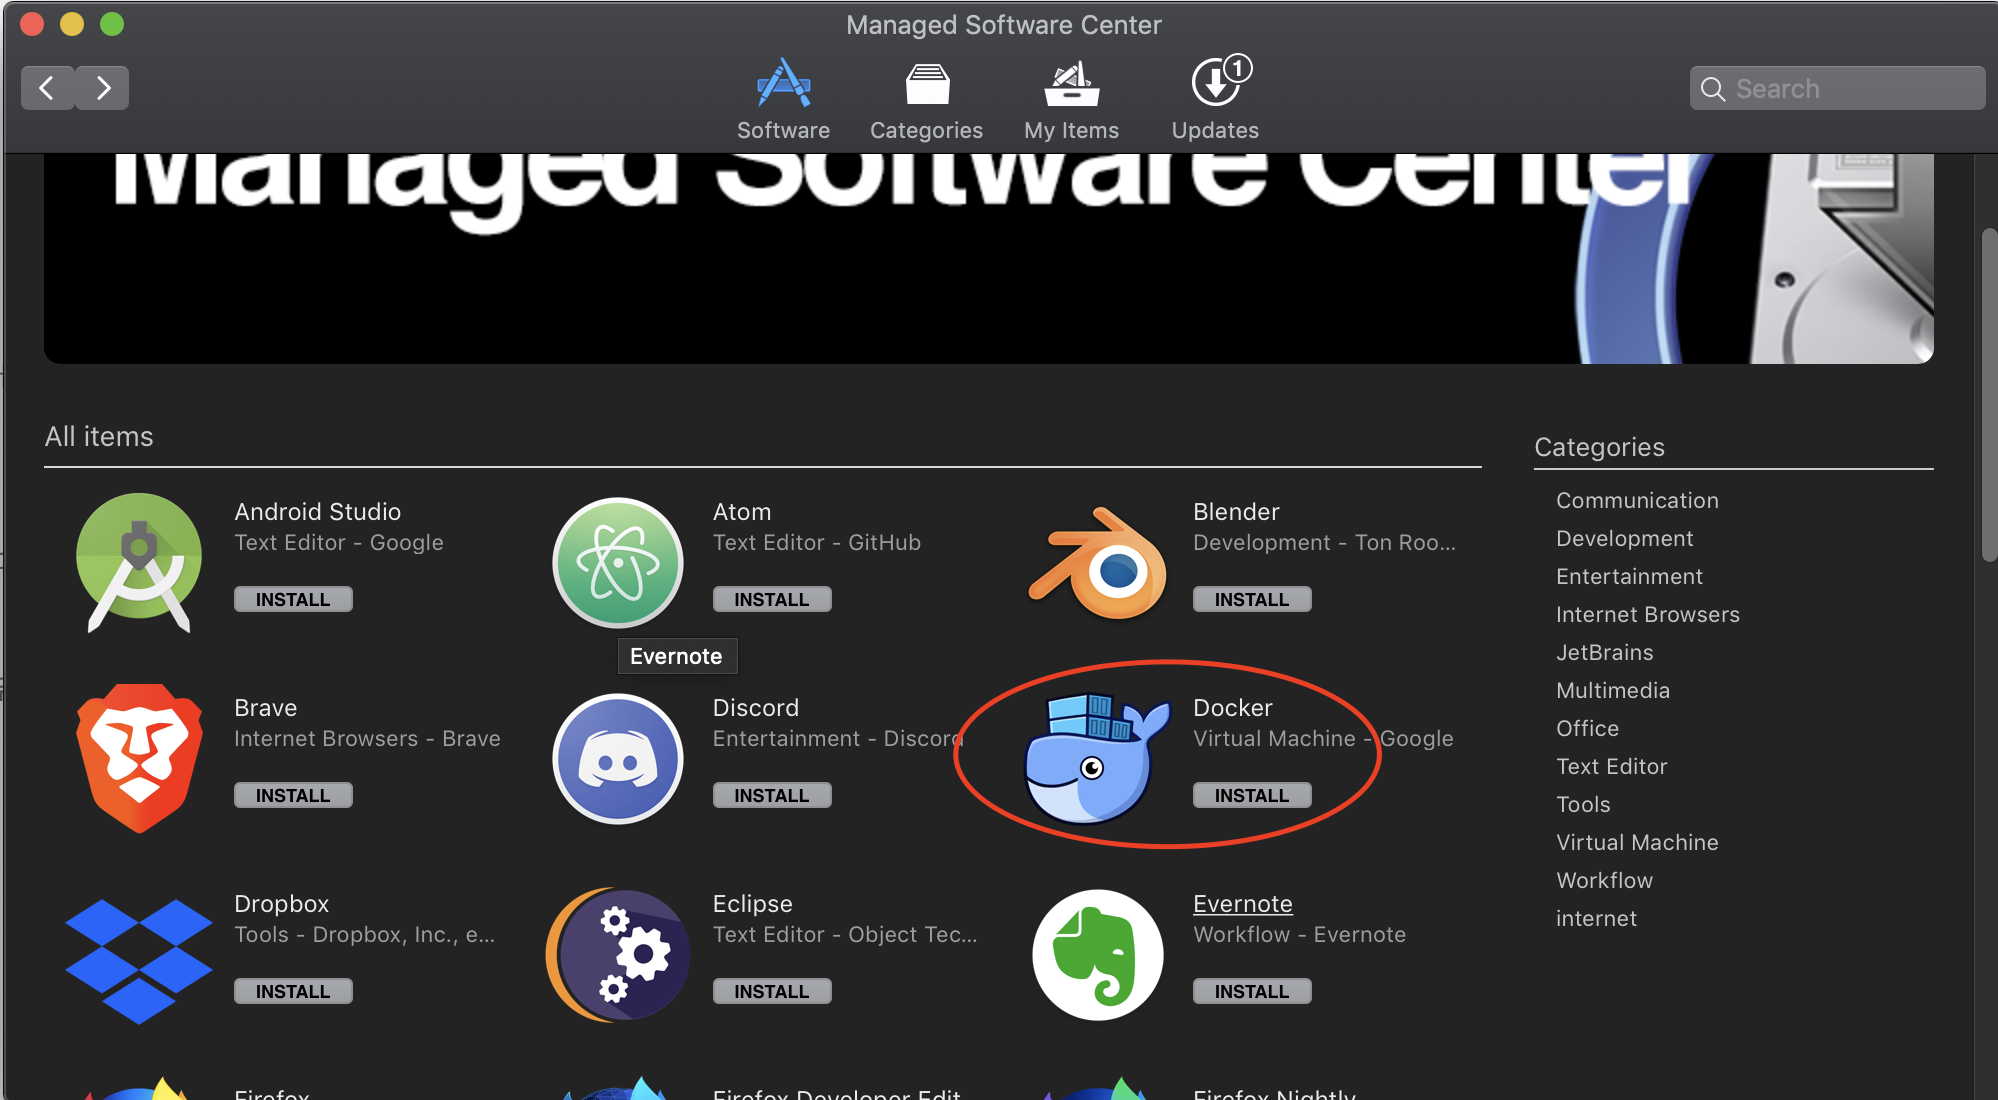
Task: Select the Virtual Machine category link
Action: click(1636, 843)
